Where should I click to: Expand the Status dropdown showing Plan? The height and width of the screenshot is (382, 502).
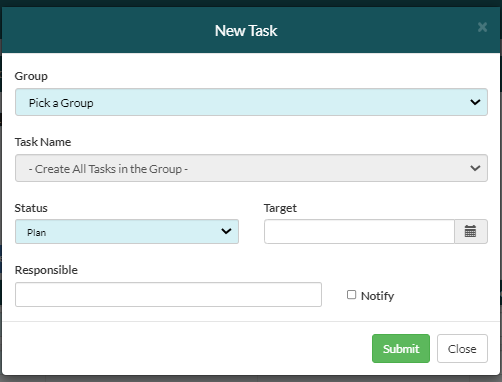tap(127, 231)
